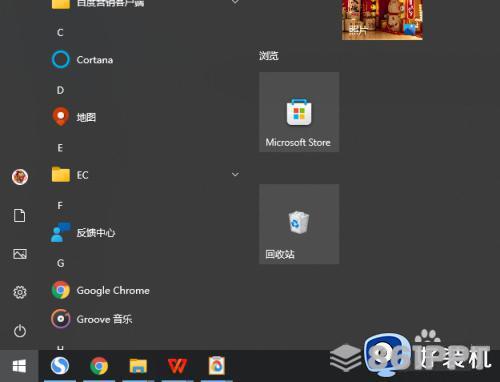
Task: Open Settings gear in Start sidebar
Action: click(20, 292)
